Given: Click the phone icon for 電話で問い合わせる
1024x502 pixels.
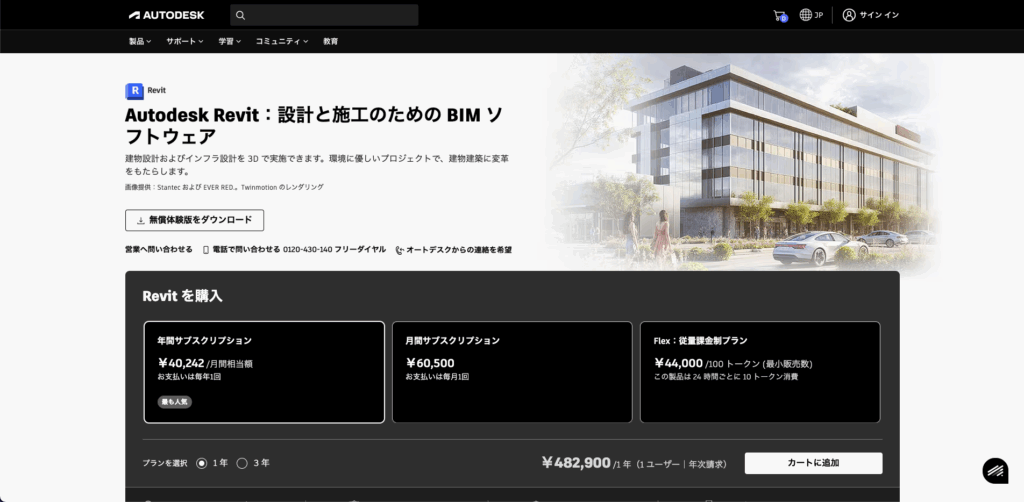Looking at the screenshot, I should click(206, 249).
